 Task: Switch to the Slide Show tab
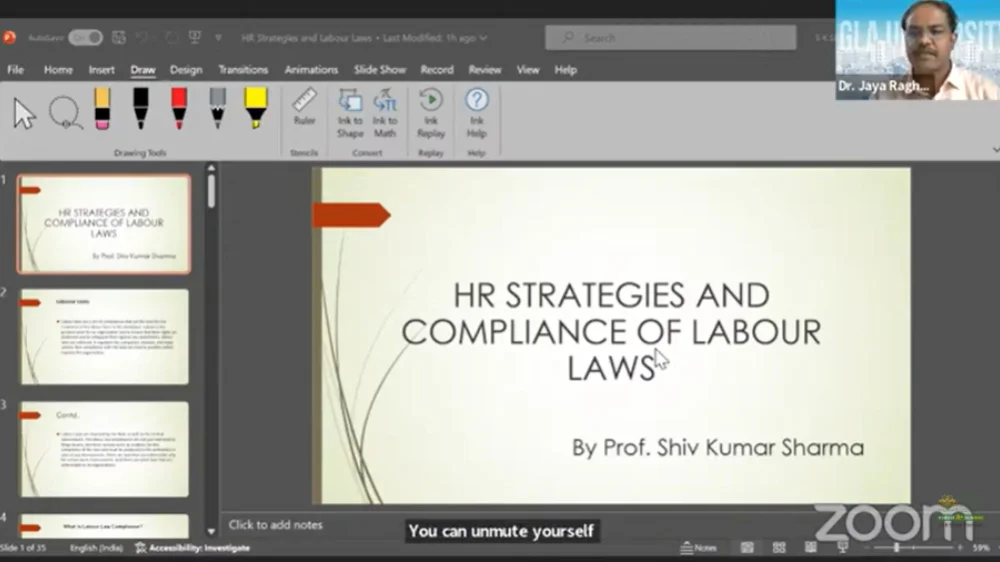pos(379,70)
